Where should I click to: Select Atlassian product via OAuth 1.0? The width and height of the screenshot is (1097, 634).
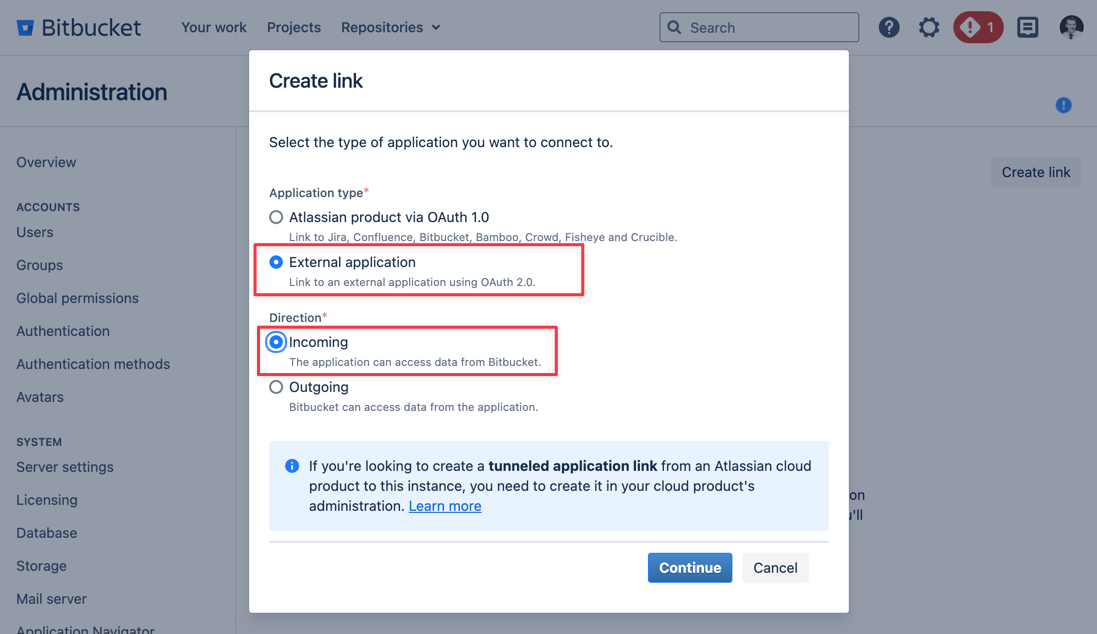click(x=275, y=217)
